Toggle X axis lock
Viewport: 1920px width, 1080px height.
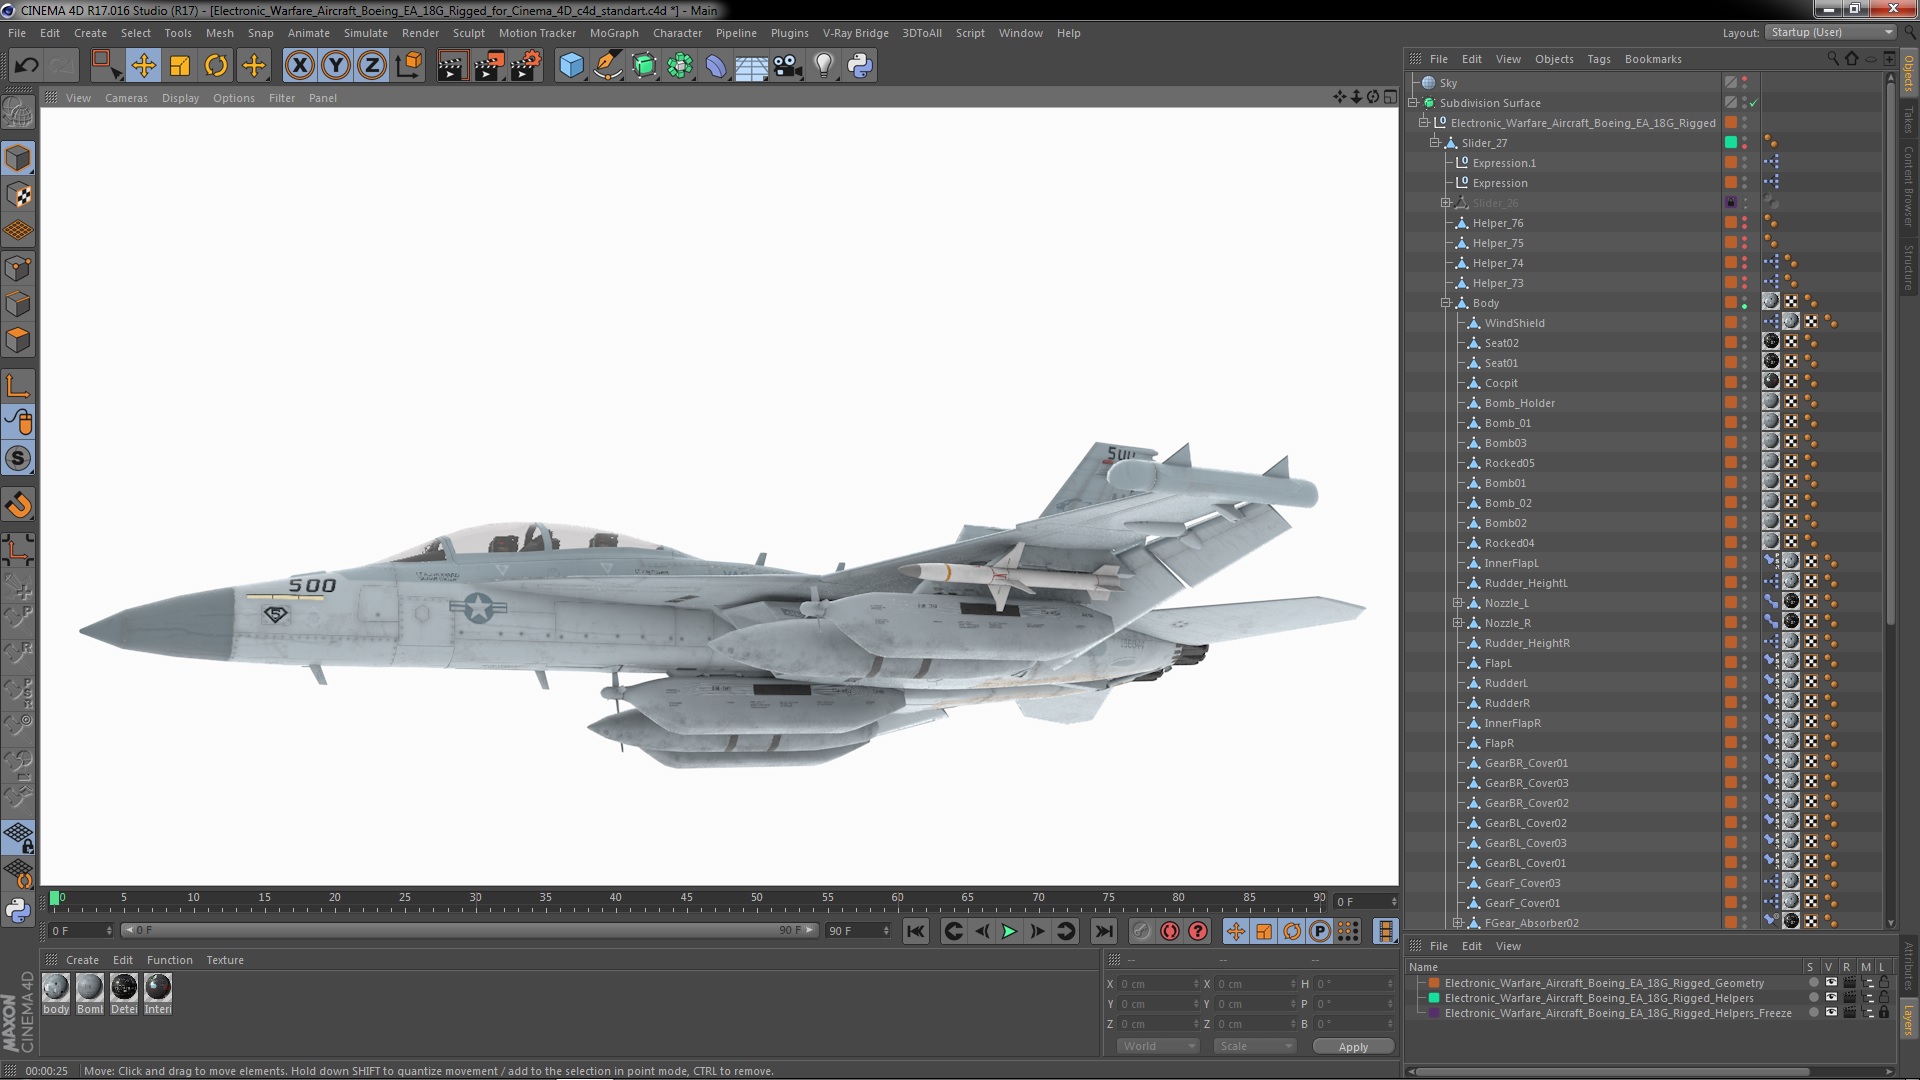point(299,66)
